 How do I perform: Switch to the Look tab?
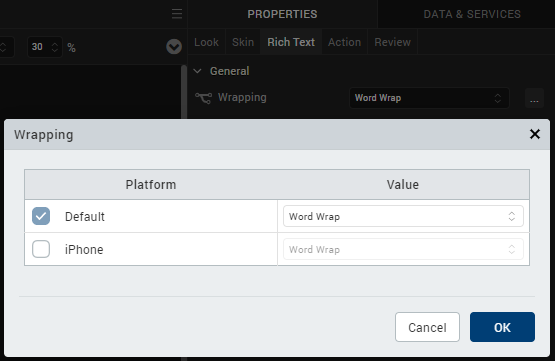[x=206, y=42]
